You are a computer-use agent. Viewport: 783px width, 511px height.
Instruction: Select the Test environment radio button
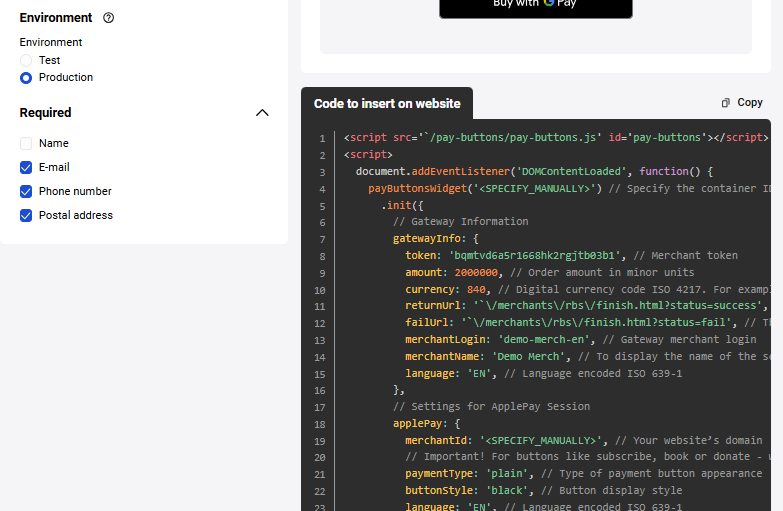pyautogui.click(x=26, y=61)
